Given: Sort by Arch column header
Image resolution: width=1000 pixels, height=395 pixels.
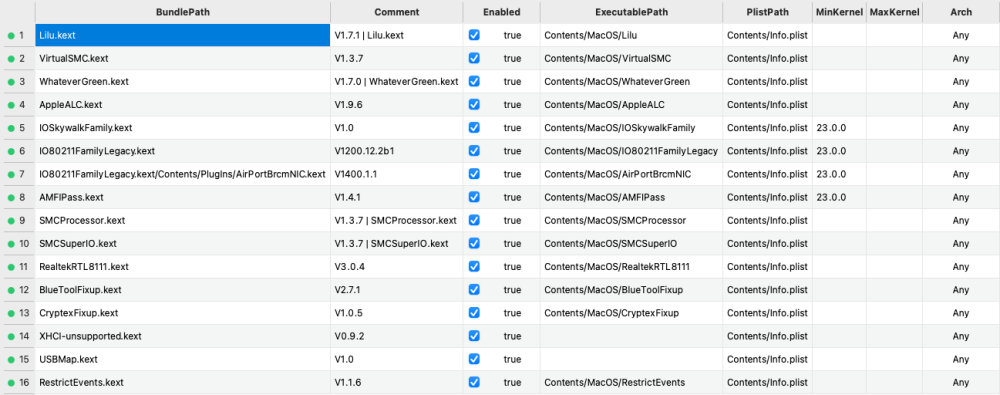Looking at the screenshot, I should 961,12.
